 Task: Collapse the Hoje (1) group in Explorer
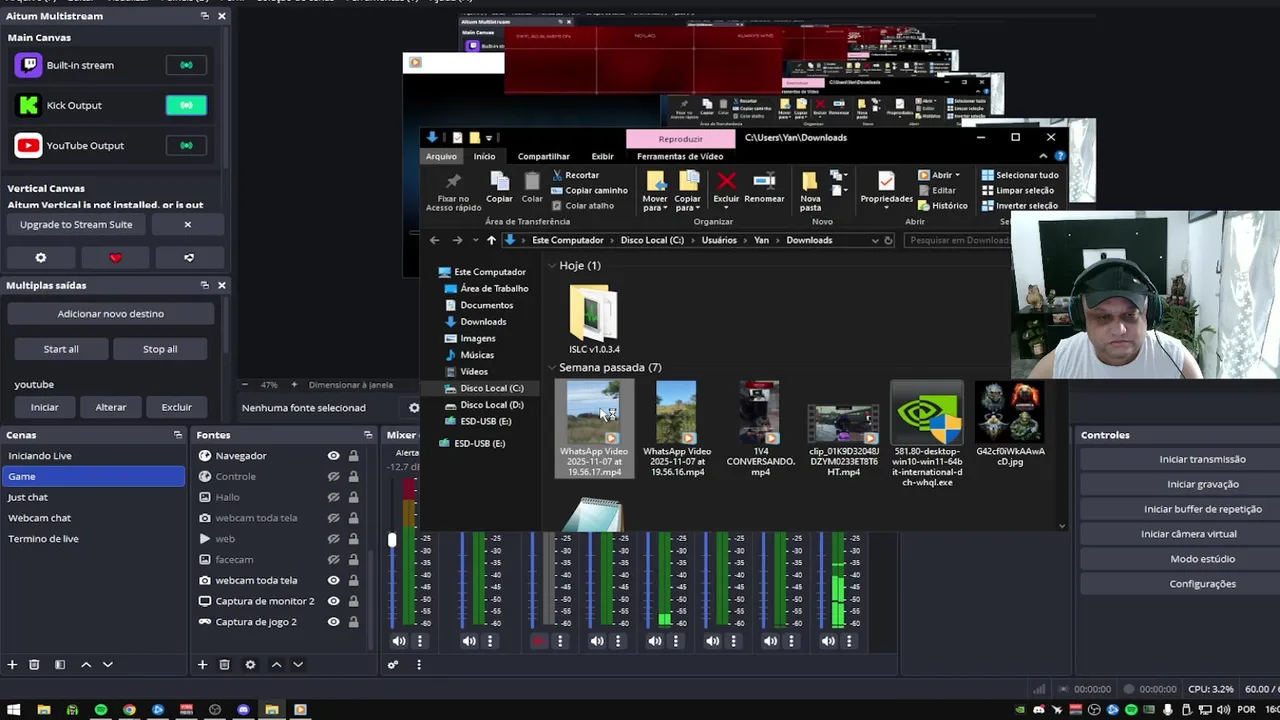(x=551, y=266)
